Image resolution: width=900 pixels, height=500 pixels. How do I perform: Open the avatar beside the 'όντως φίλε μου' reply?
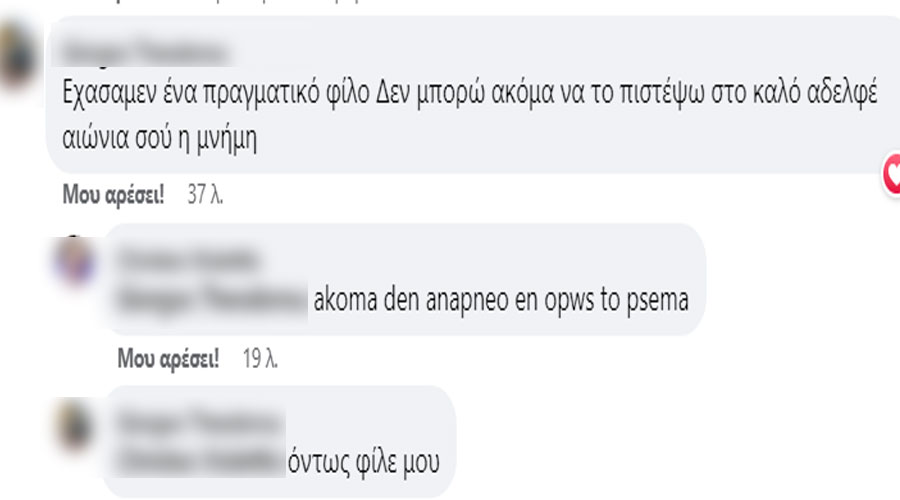pyautogui.click(x=75, y=425)
